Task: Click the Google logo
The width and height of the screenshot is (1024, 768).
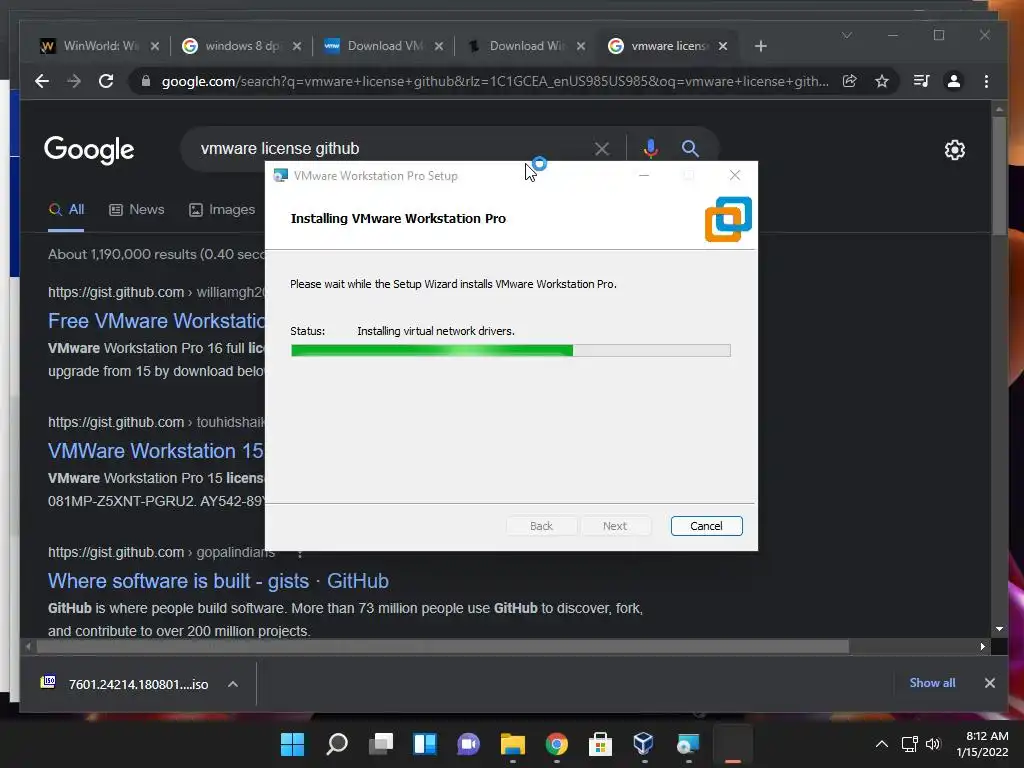Action: pyautogui.click(x=89, y=150)
